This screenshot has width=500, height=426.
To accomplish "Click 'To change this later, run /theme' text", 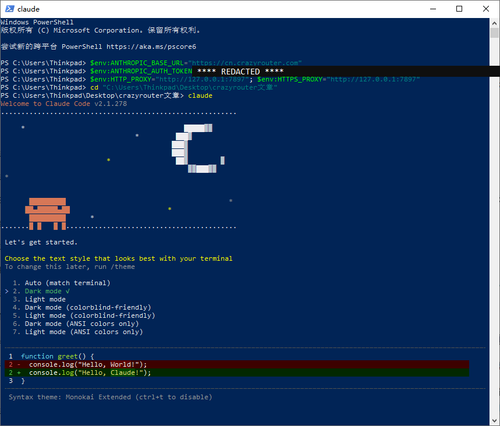I will (x=70, y=267).
